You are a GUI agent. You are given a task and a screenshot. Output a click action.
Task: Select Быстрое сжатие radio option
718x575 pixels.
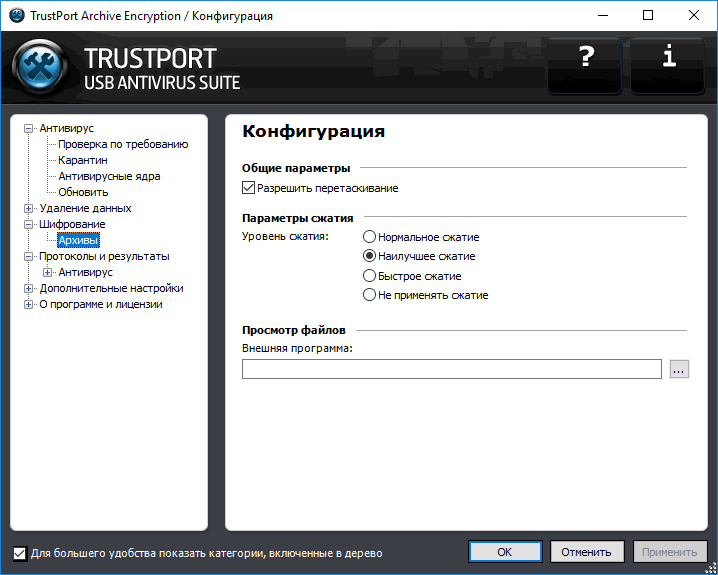369,276
